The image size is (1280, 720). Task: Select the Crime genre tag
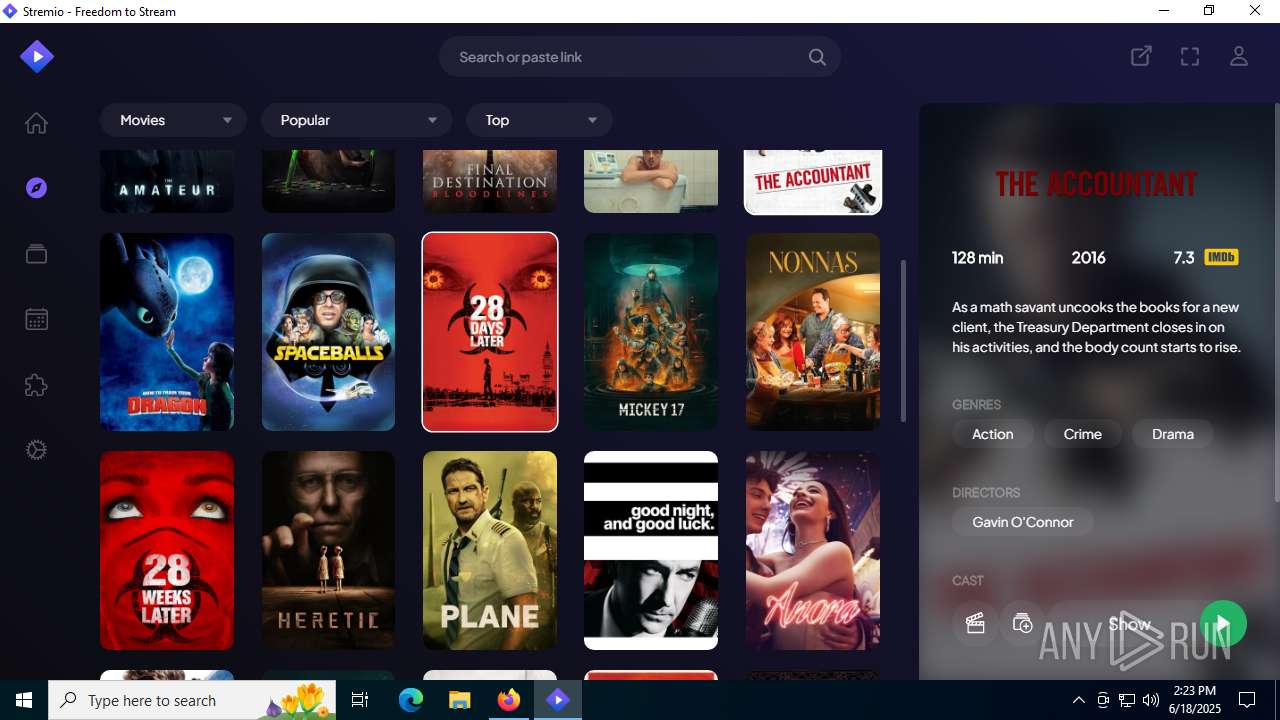pos(1082,434)
